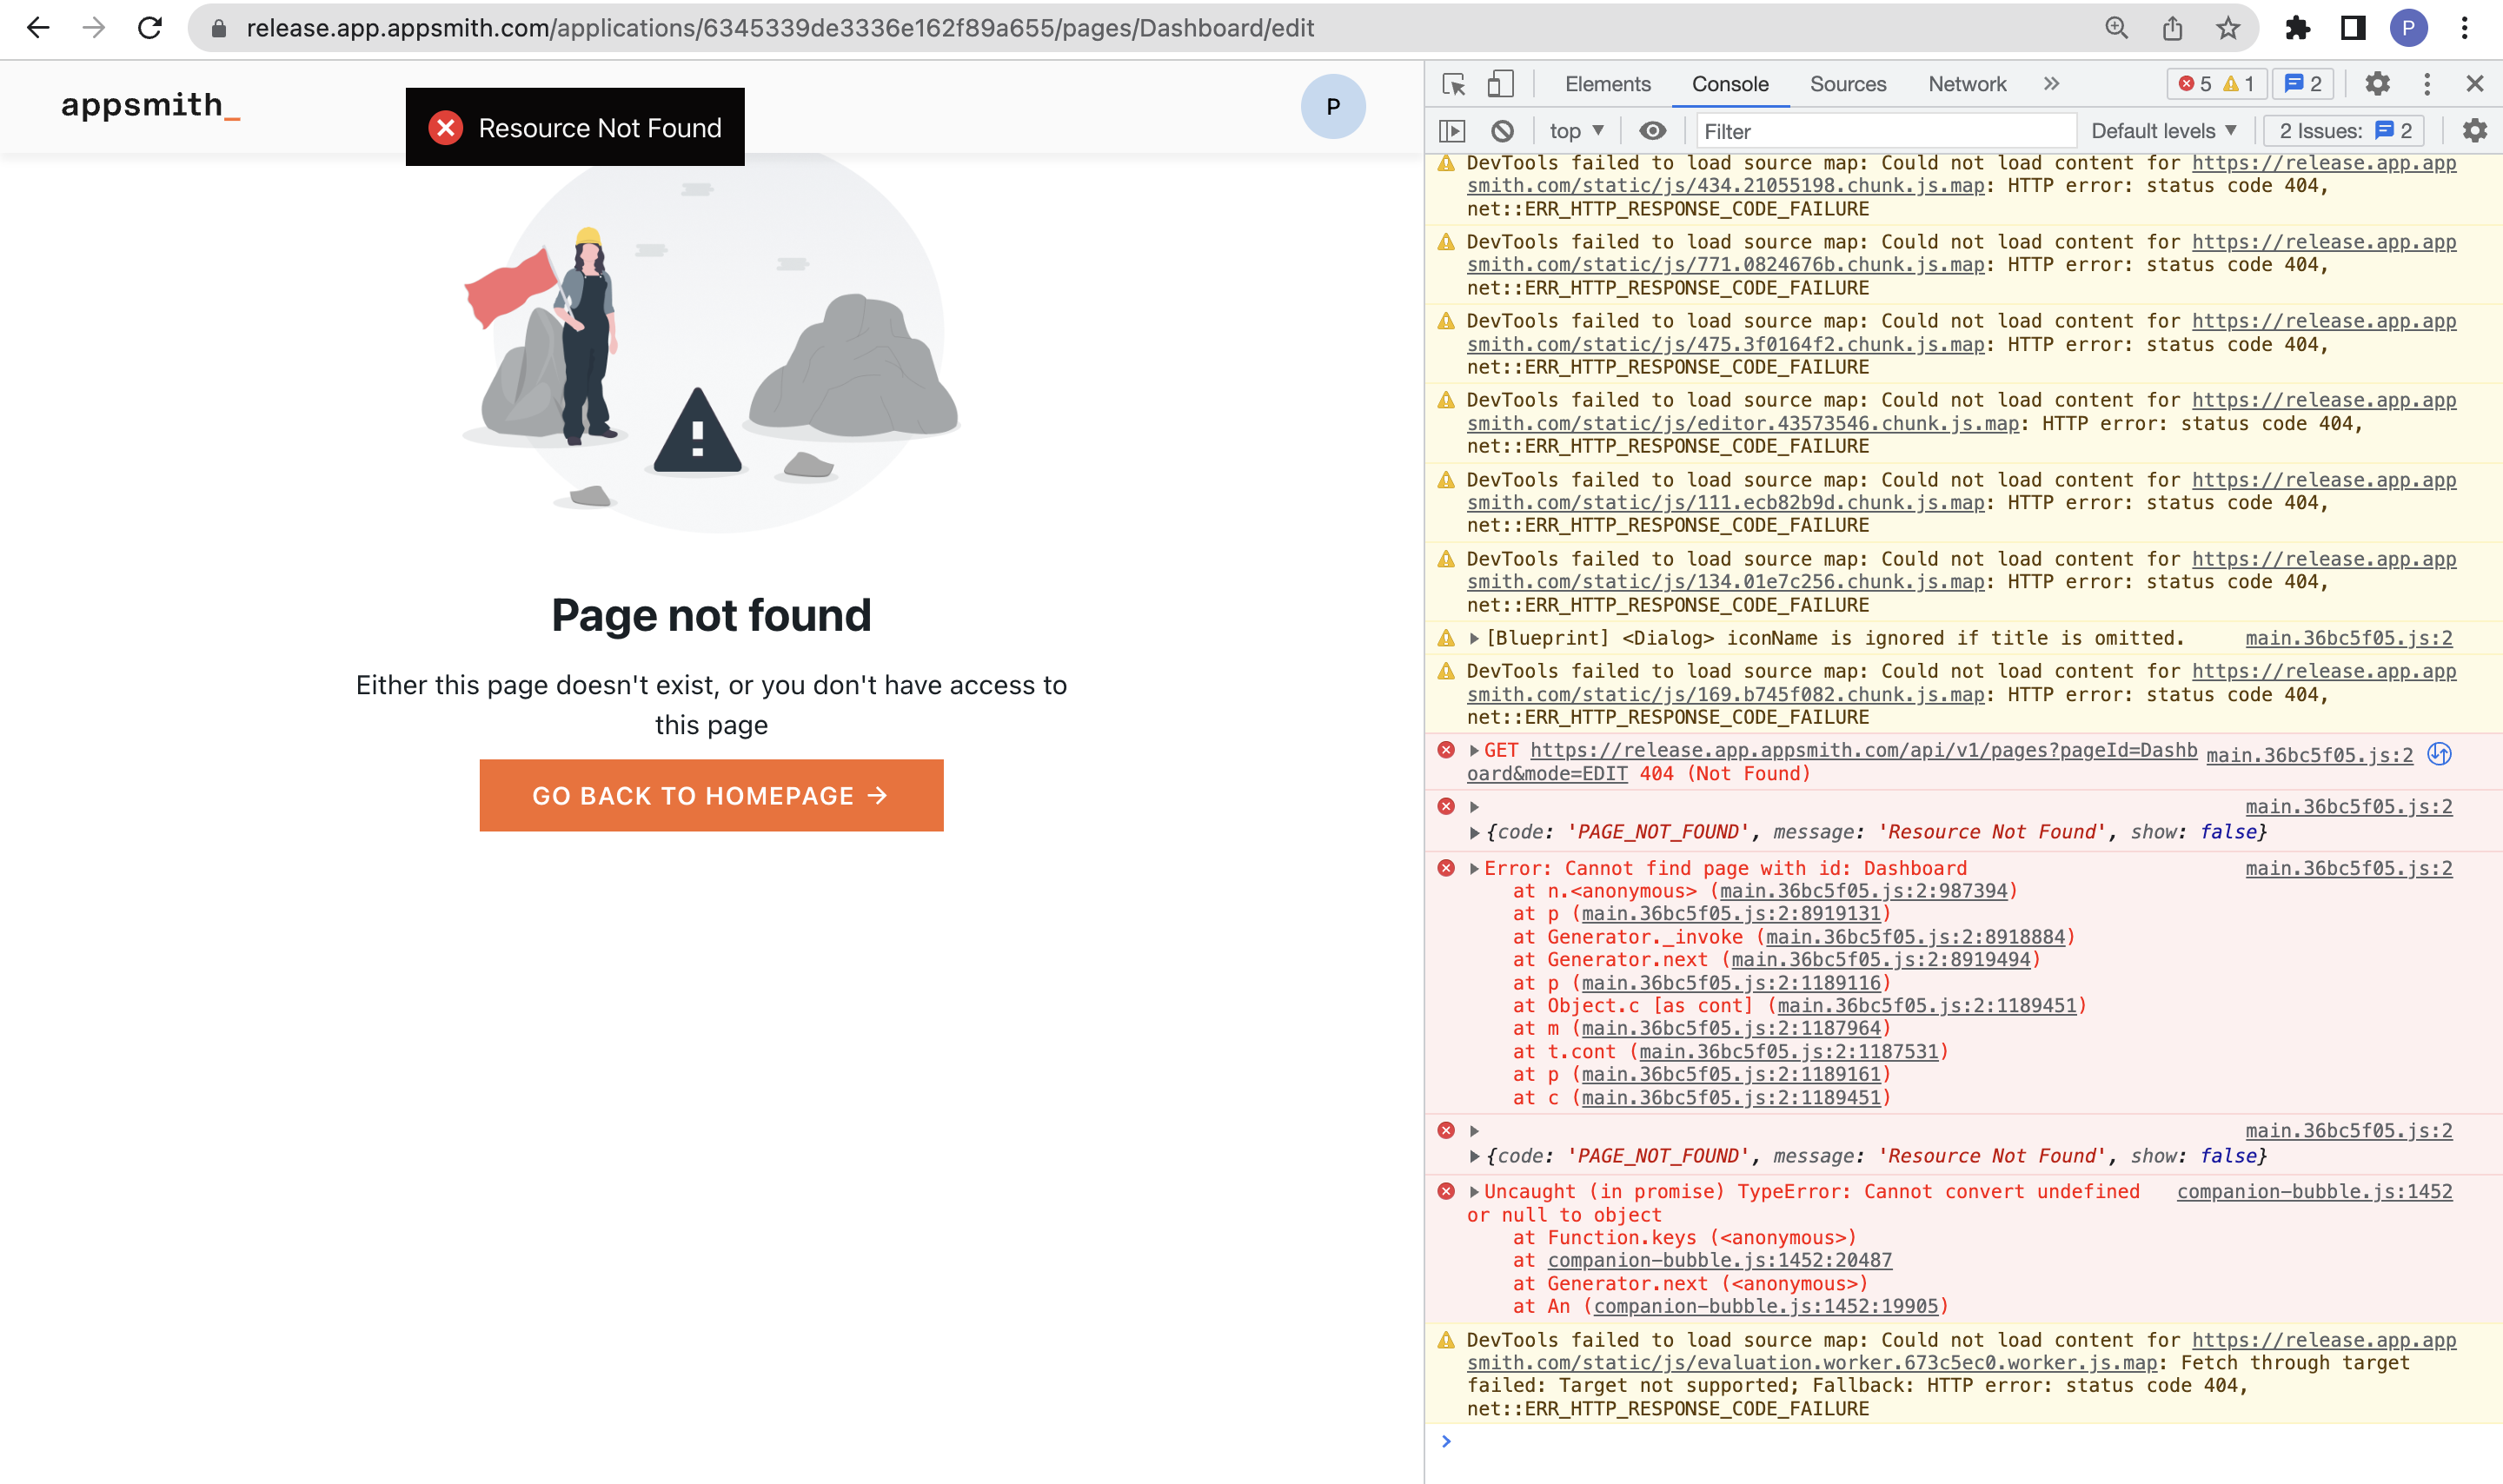The width and height of the screenshot is (2503, 1484).
Task: Click the console Filter input field
Action: [x=1885, y=131]
